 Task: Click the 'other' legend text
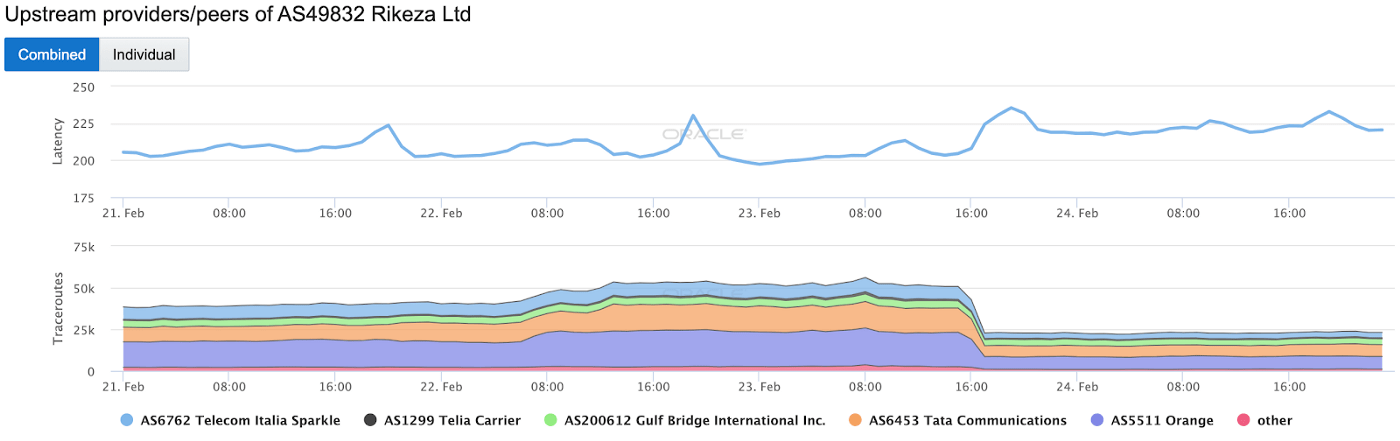point(1275,421)
